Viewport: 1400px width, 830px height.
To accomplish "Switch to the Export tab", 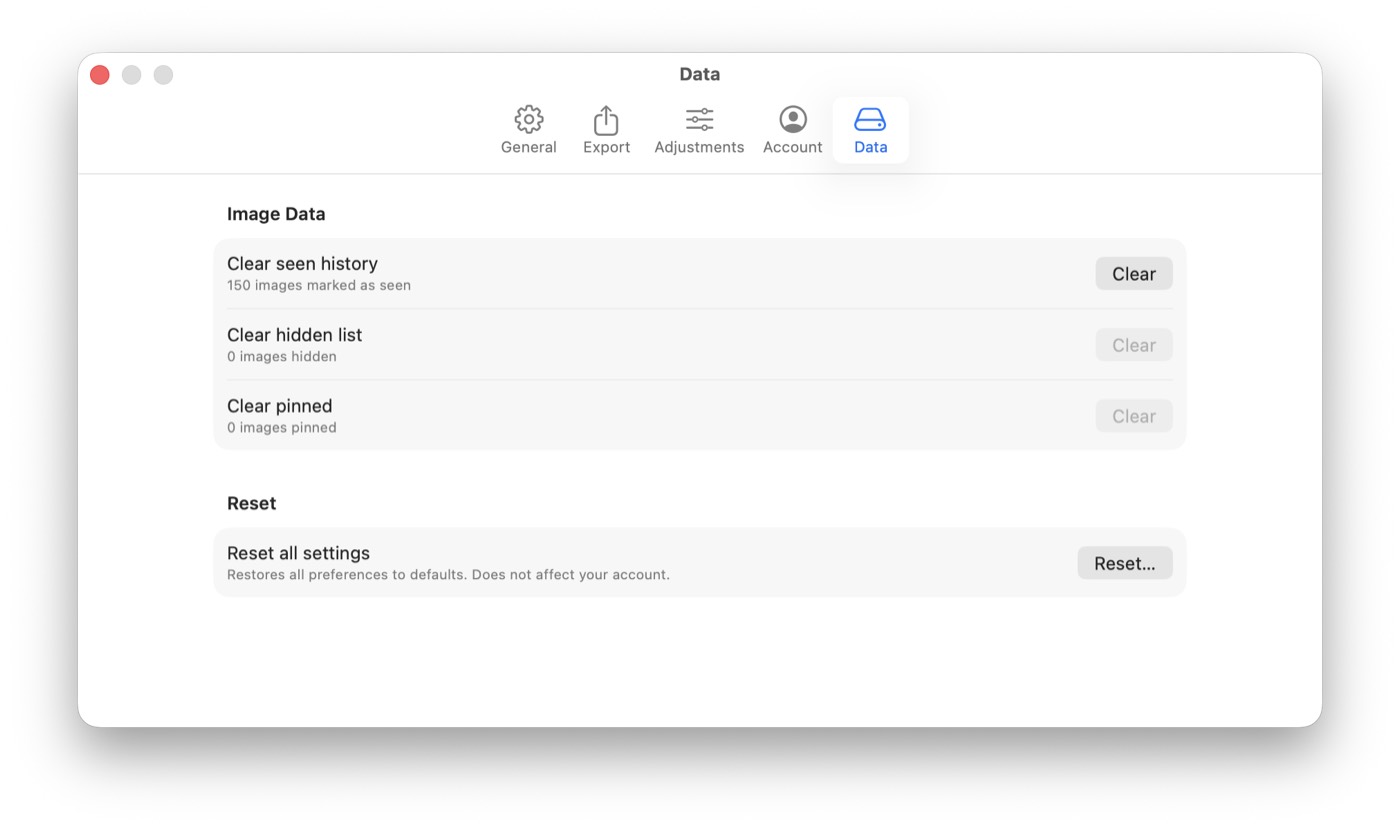I will click(606, 131).
